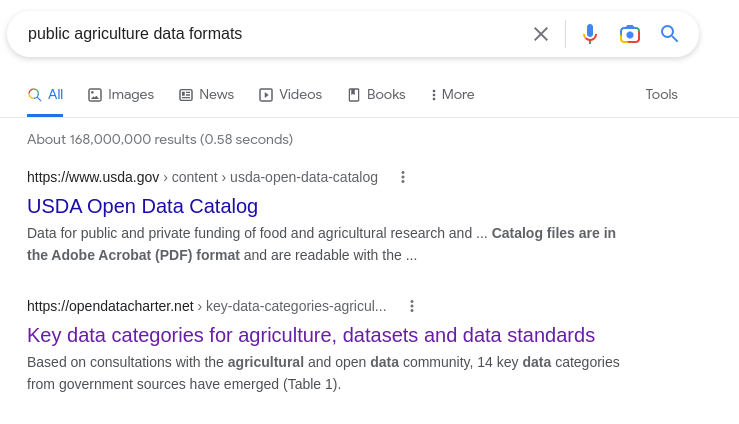Clear the search query with X icon
Image resolution: width=739 pixels, height=424 pixels.
coord(541,34)
